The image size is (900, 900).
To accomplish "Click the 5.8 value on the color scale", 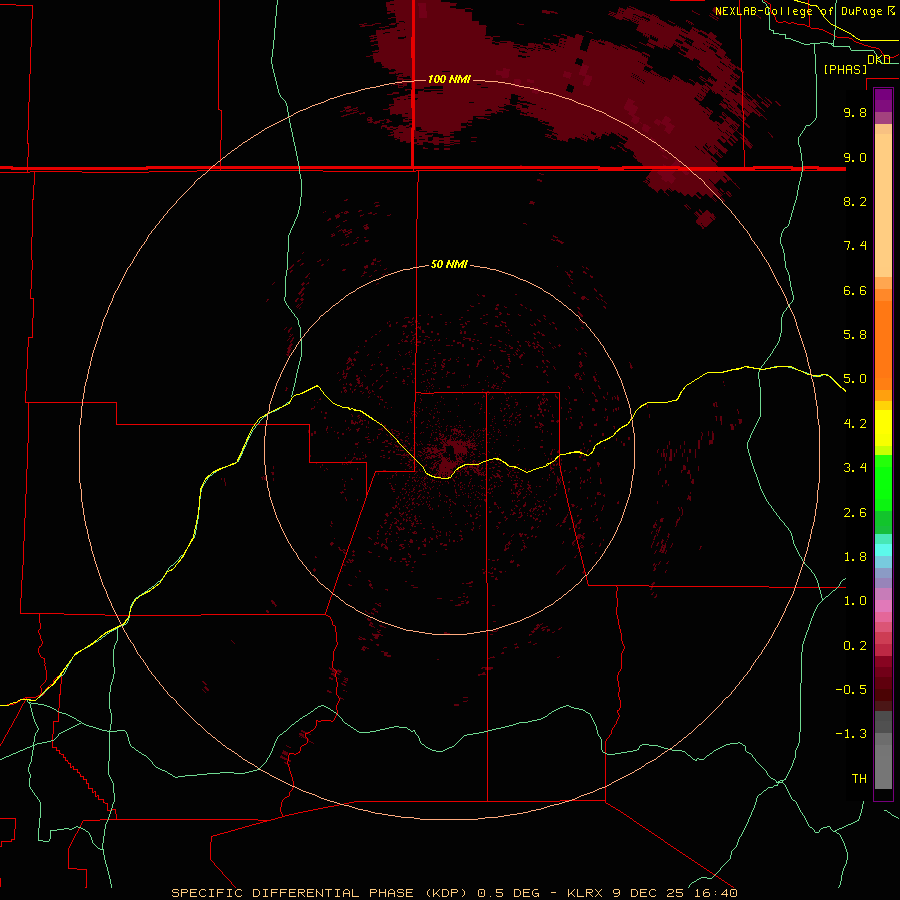I will pos(855,335).
